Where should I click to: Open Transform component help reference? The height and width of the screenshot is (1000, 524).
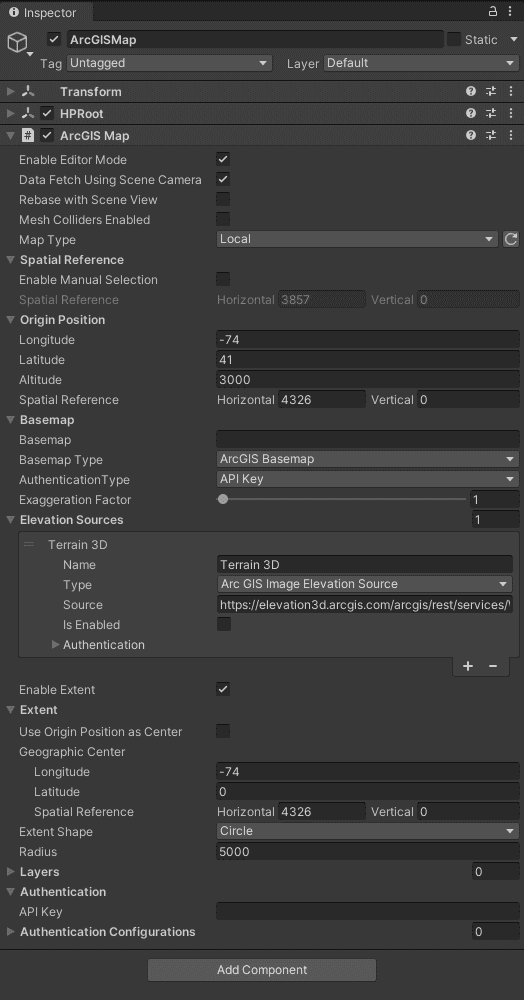pyautogui.click(x=471, y=92)
